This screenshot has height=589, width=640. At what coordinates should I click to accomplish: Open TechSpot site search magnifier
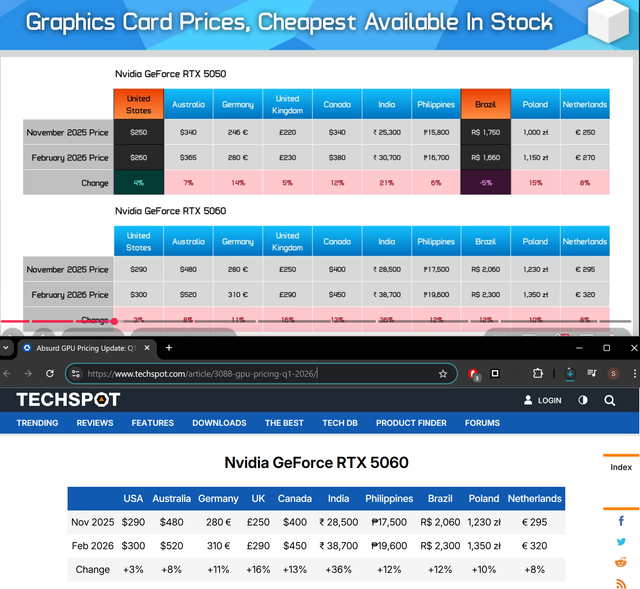tap(609, 400)
